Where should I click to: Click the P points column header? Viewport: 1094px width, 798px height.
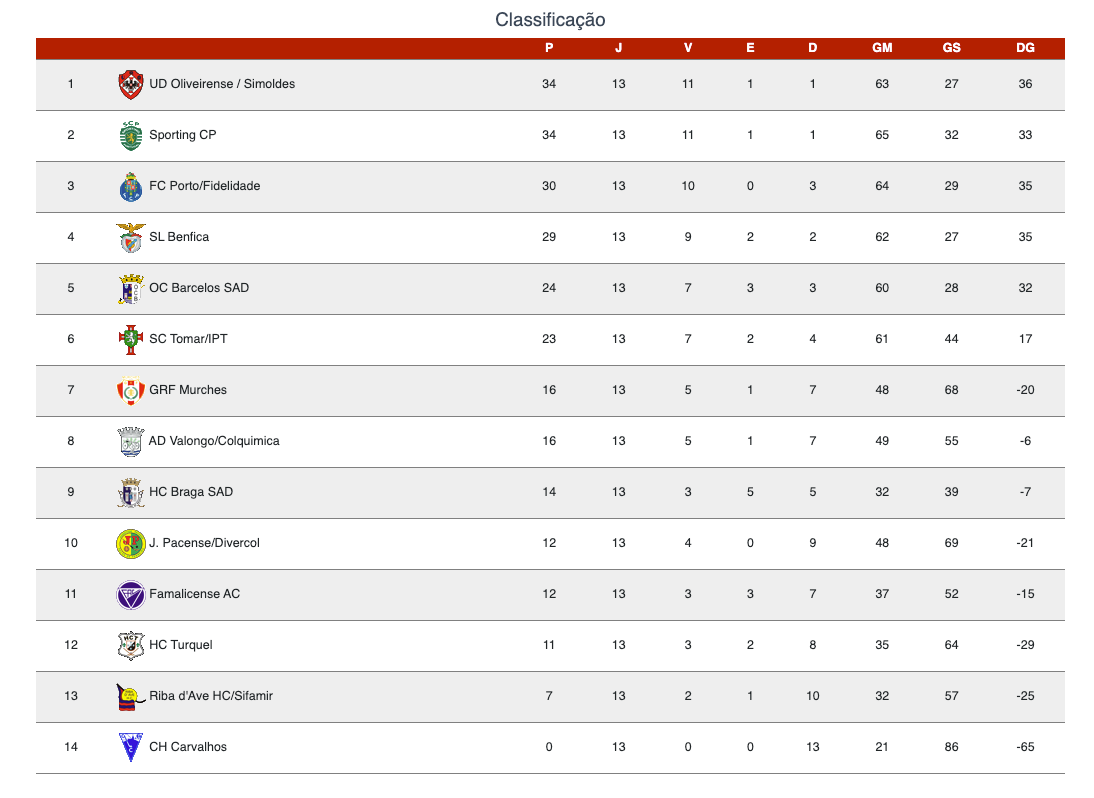pyautogui.click(x=549, y=47)
